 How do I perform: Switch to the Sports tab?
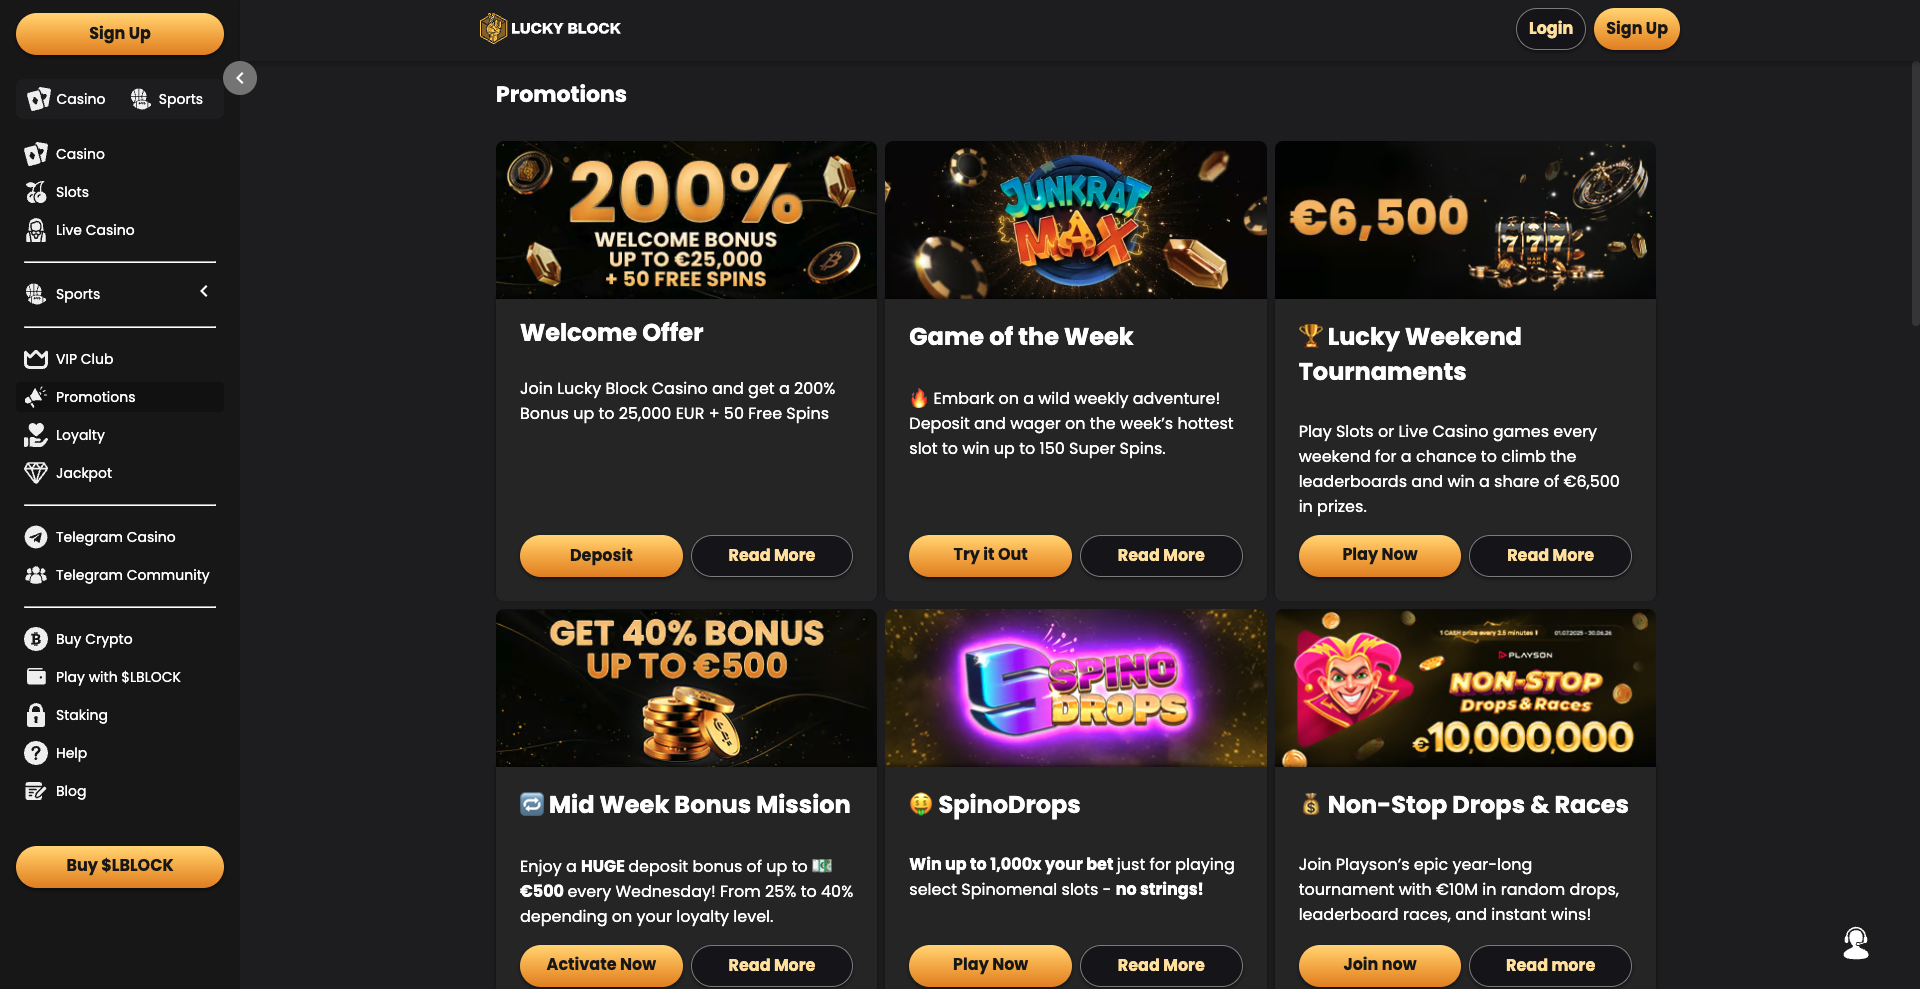[167, 99]
